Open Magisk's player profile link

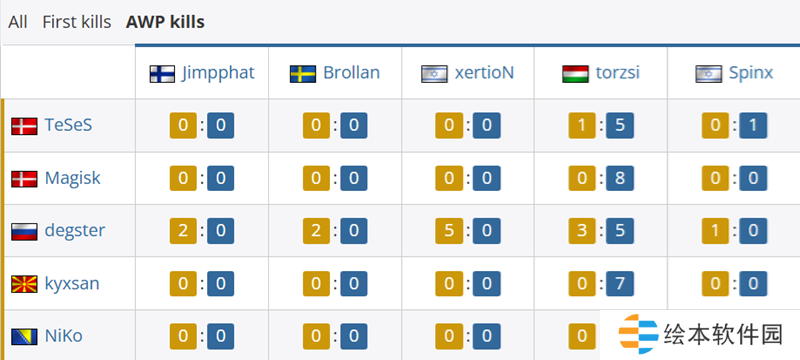coord(72,178)
